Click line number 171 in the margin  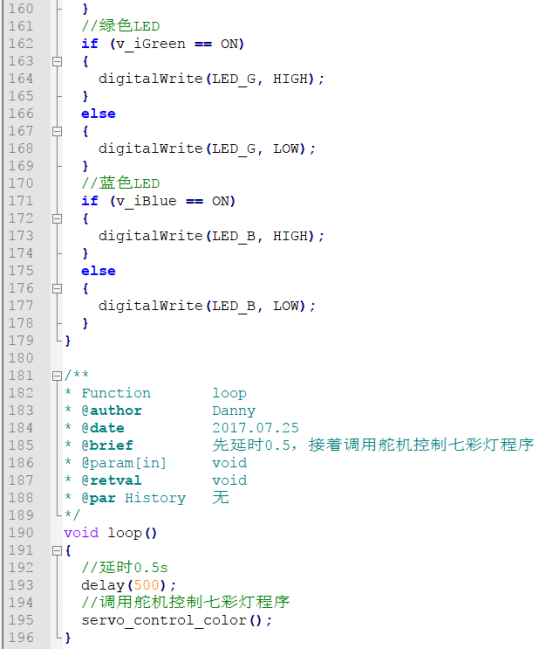click(21, 201)
